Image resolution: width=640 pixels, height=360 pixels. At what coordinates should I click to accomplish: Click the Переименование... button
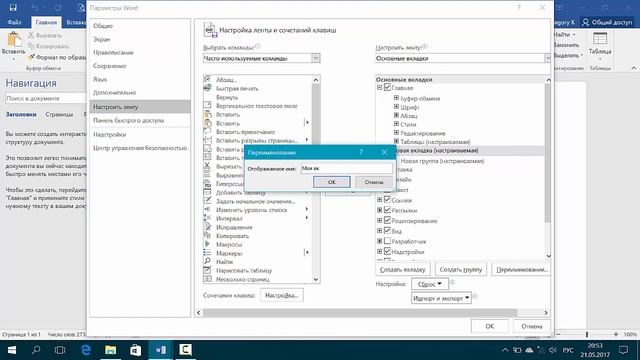coord(521,269)
